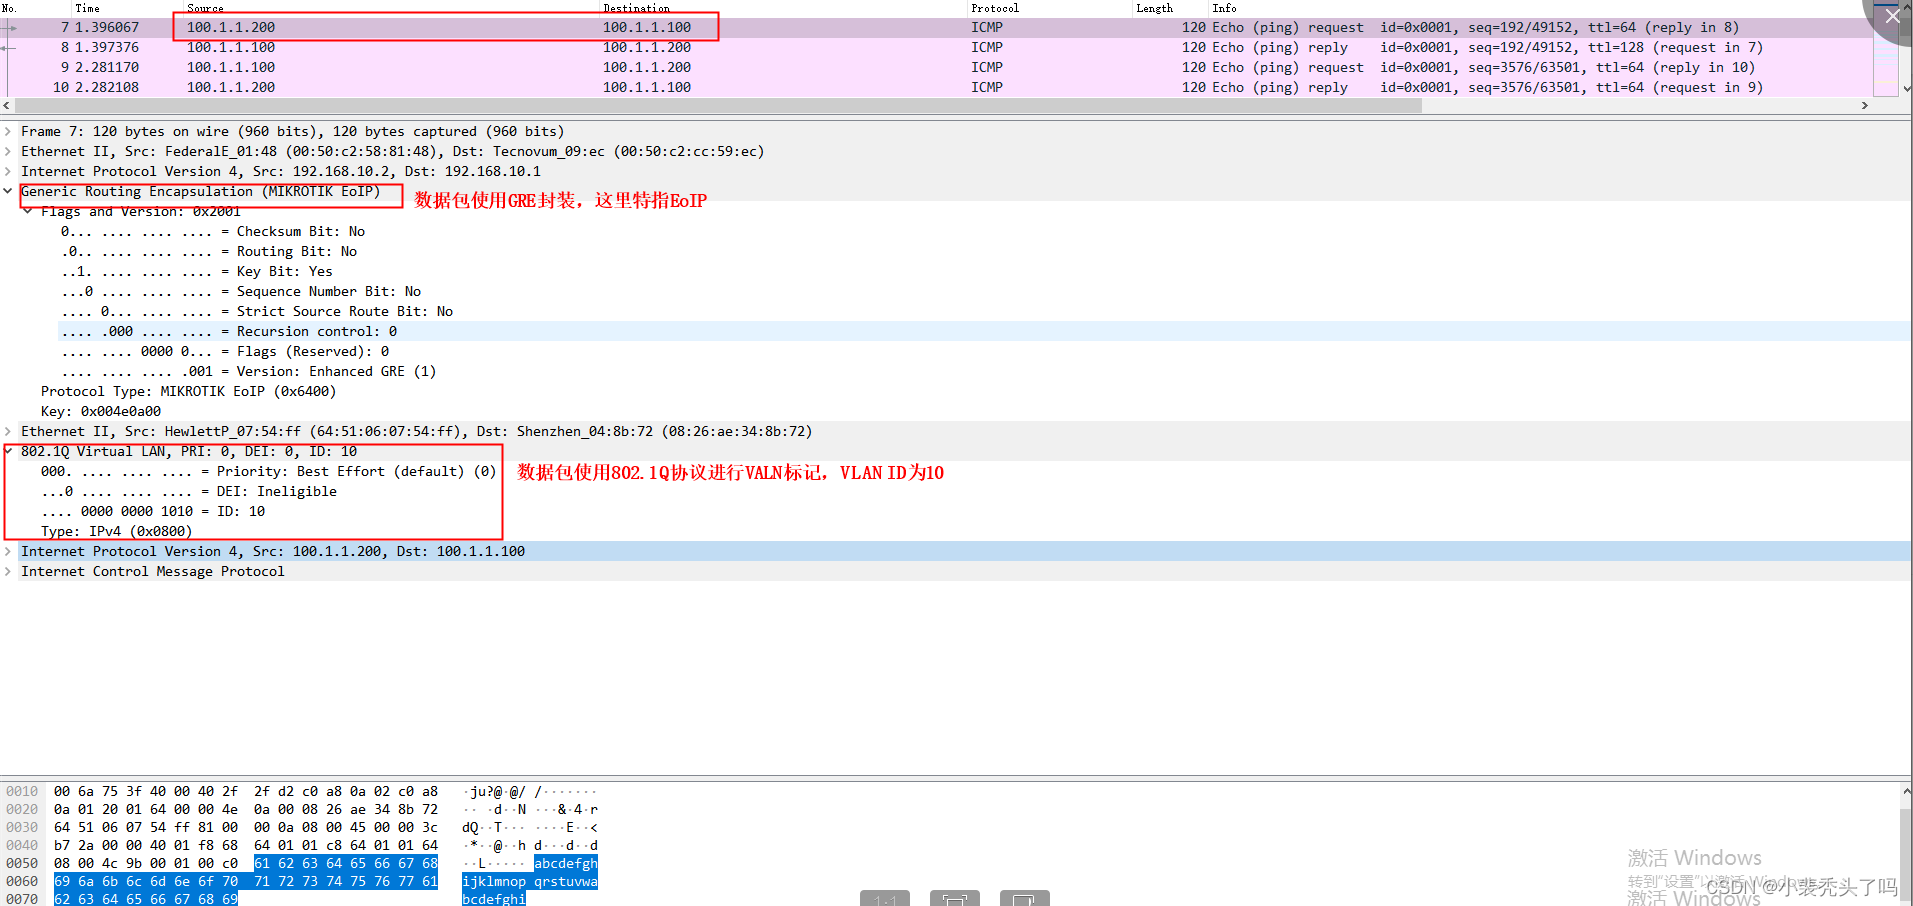
Task: Click the fit-to-screen zoom icon
Action: tap(955, 900)
